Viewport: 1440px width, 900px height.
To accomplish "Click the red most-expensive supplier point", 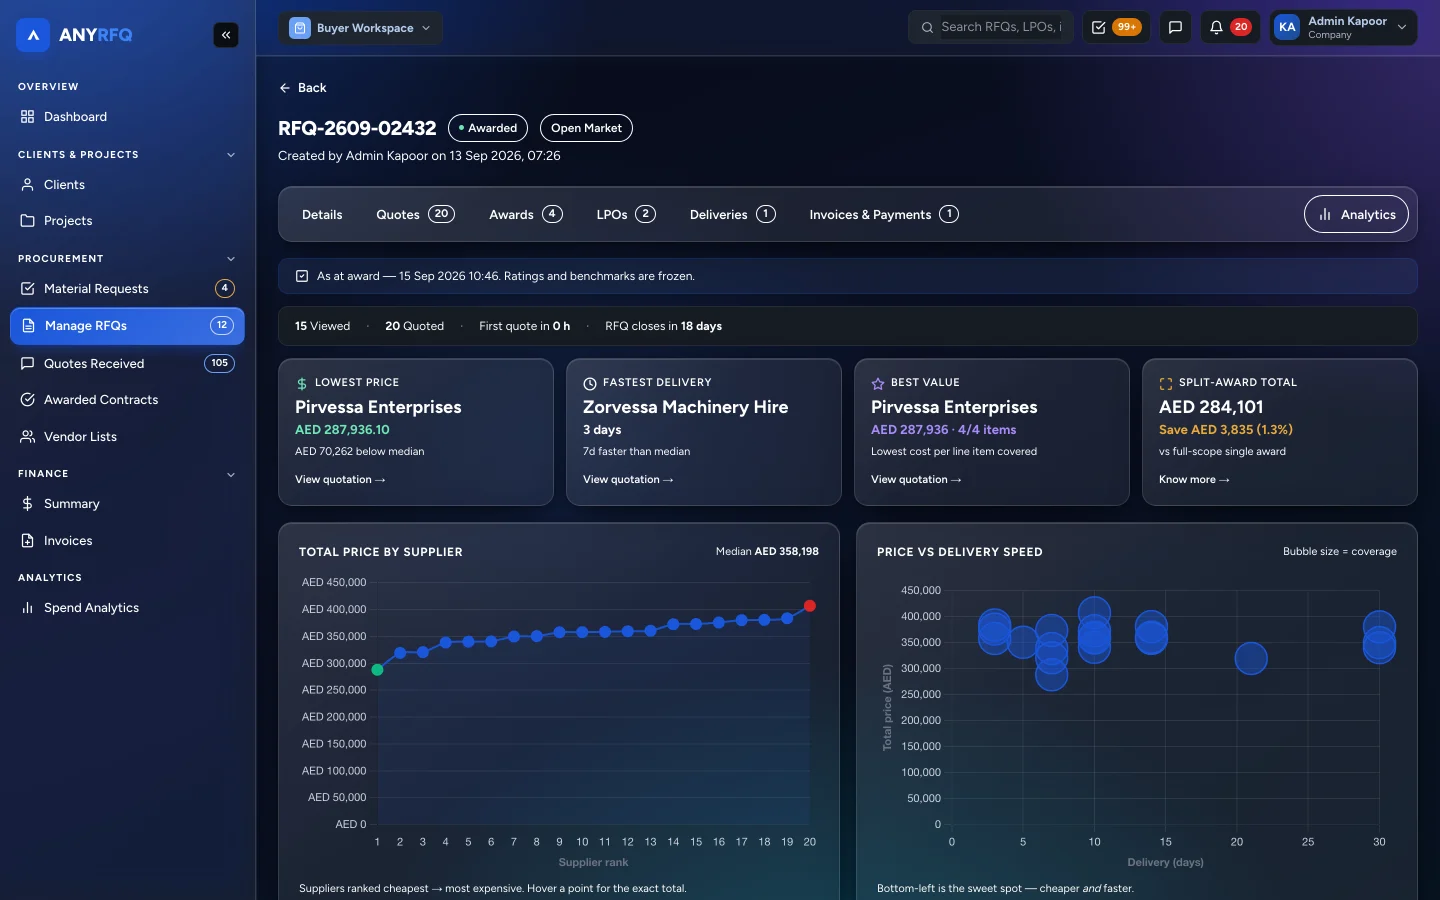I will tap(810, 606).
